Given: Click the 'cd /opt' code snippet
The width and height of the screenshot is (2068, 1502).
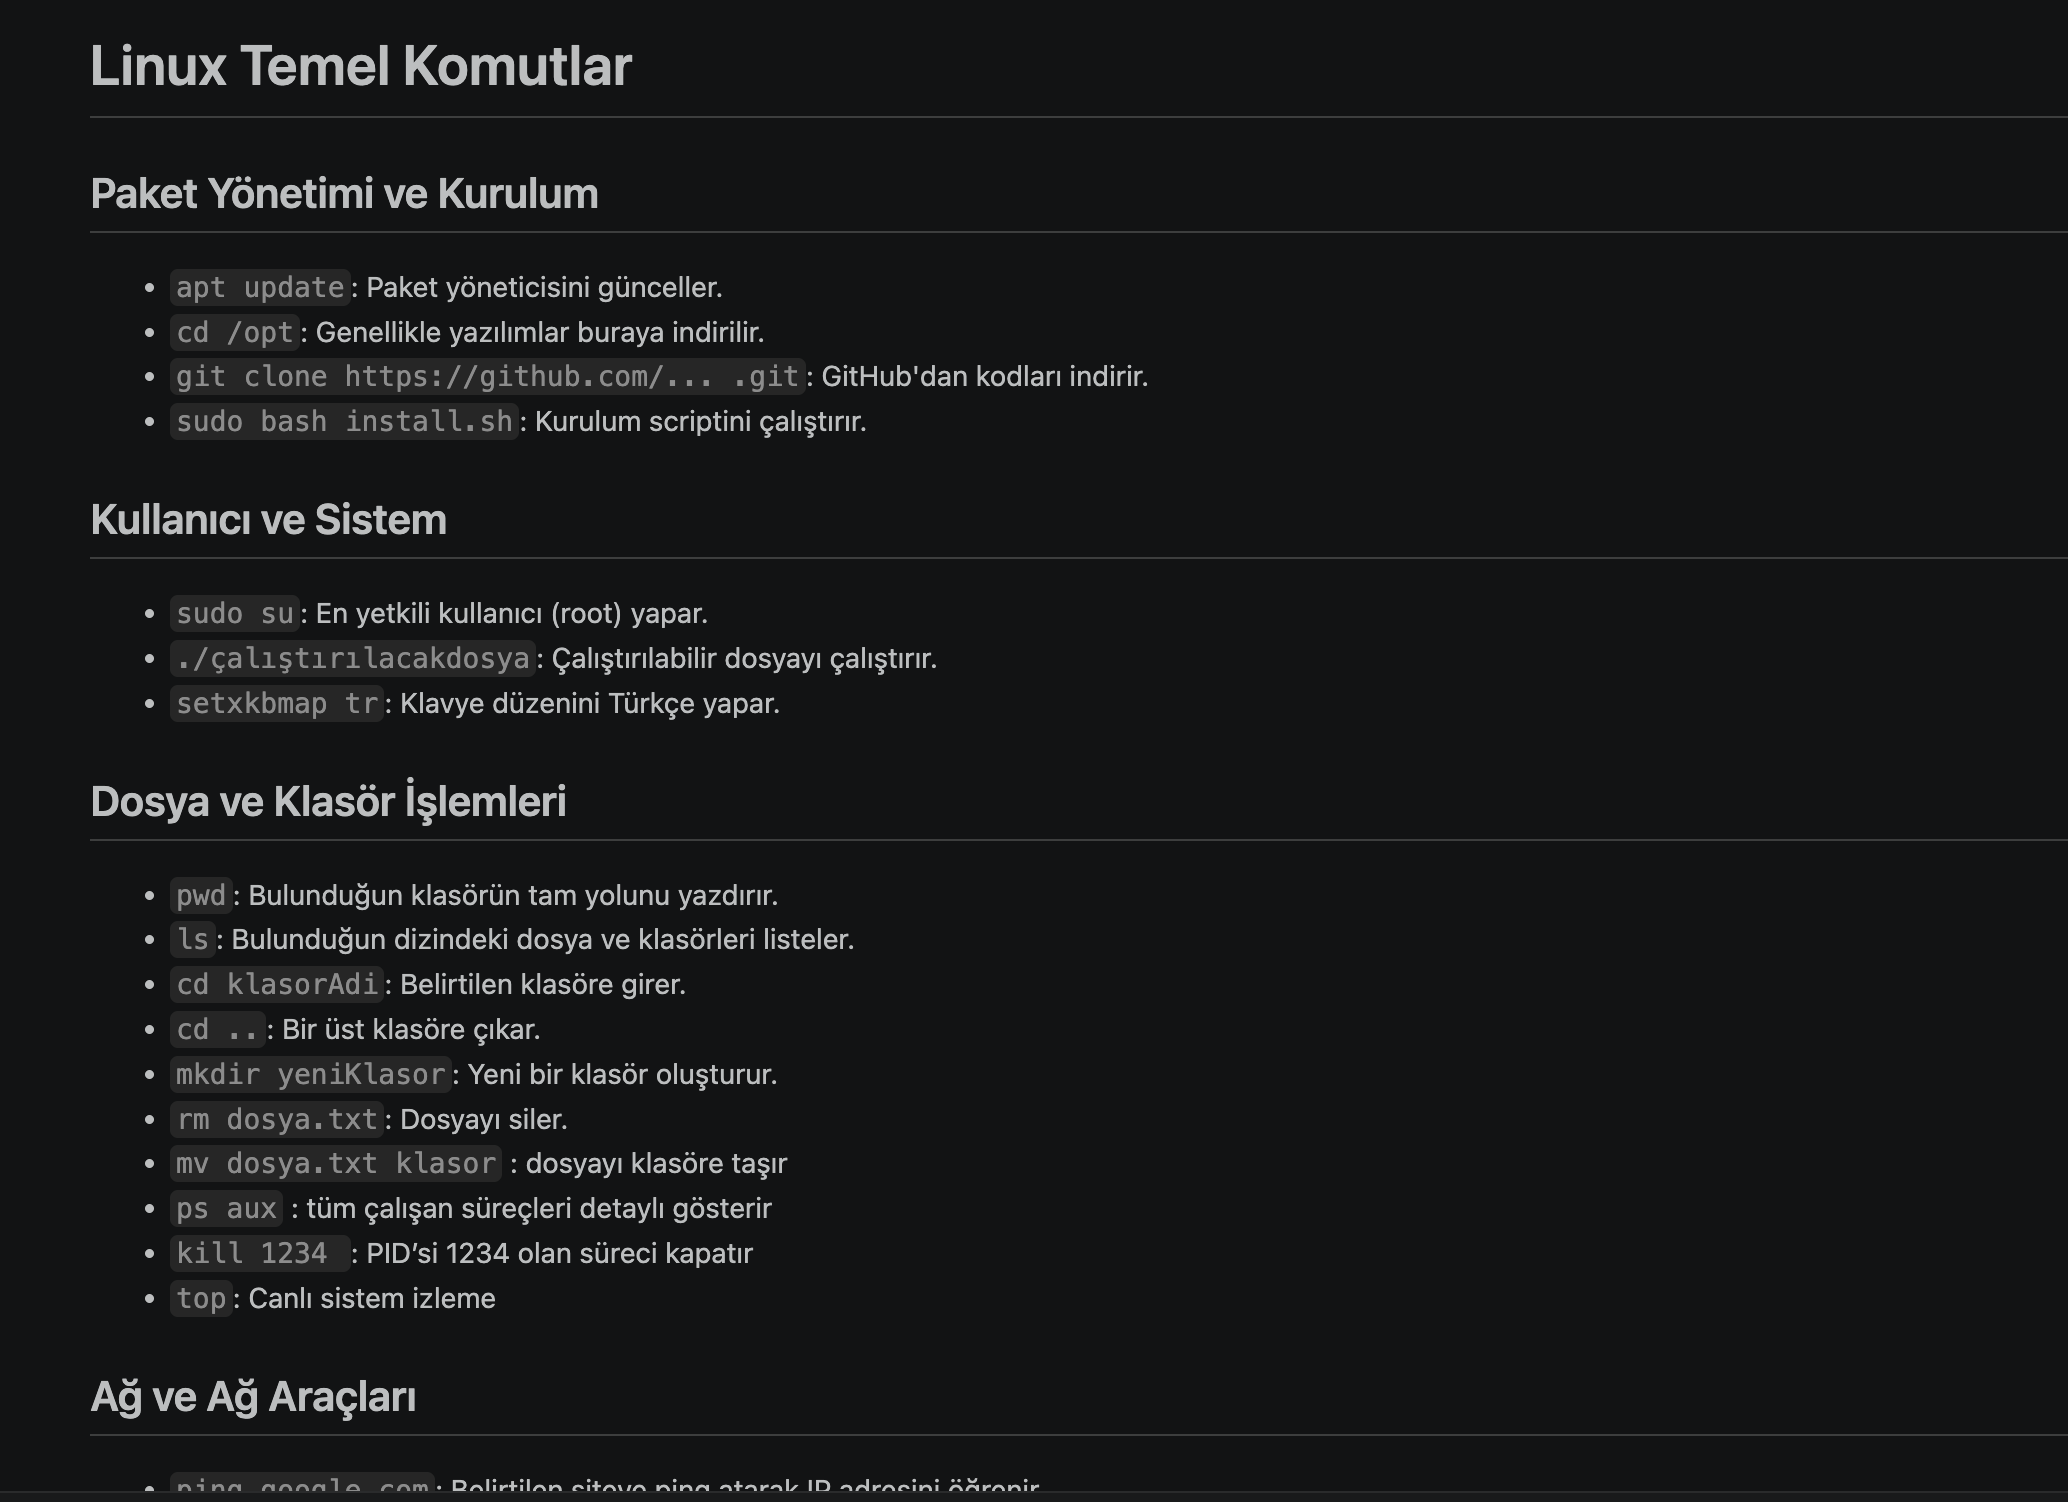Looking at the screenshot, I should pos(235,332).
